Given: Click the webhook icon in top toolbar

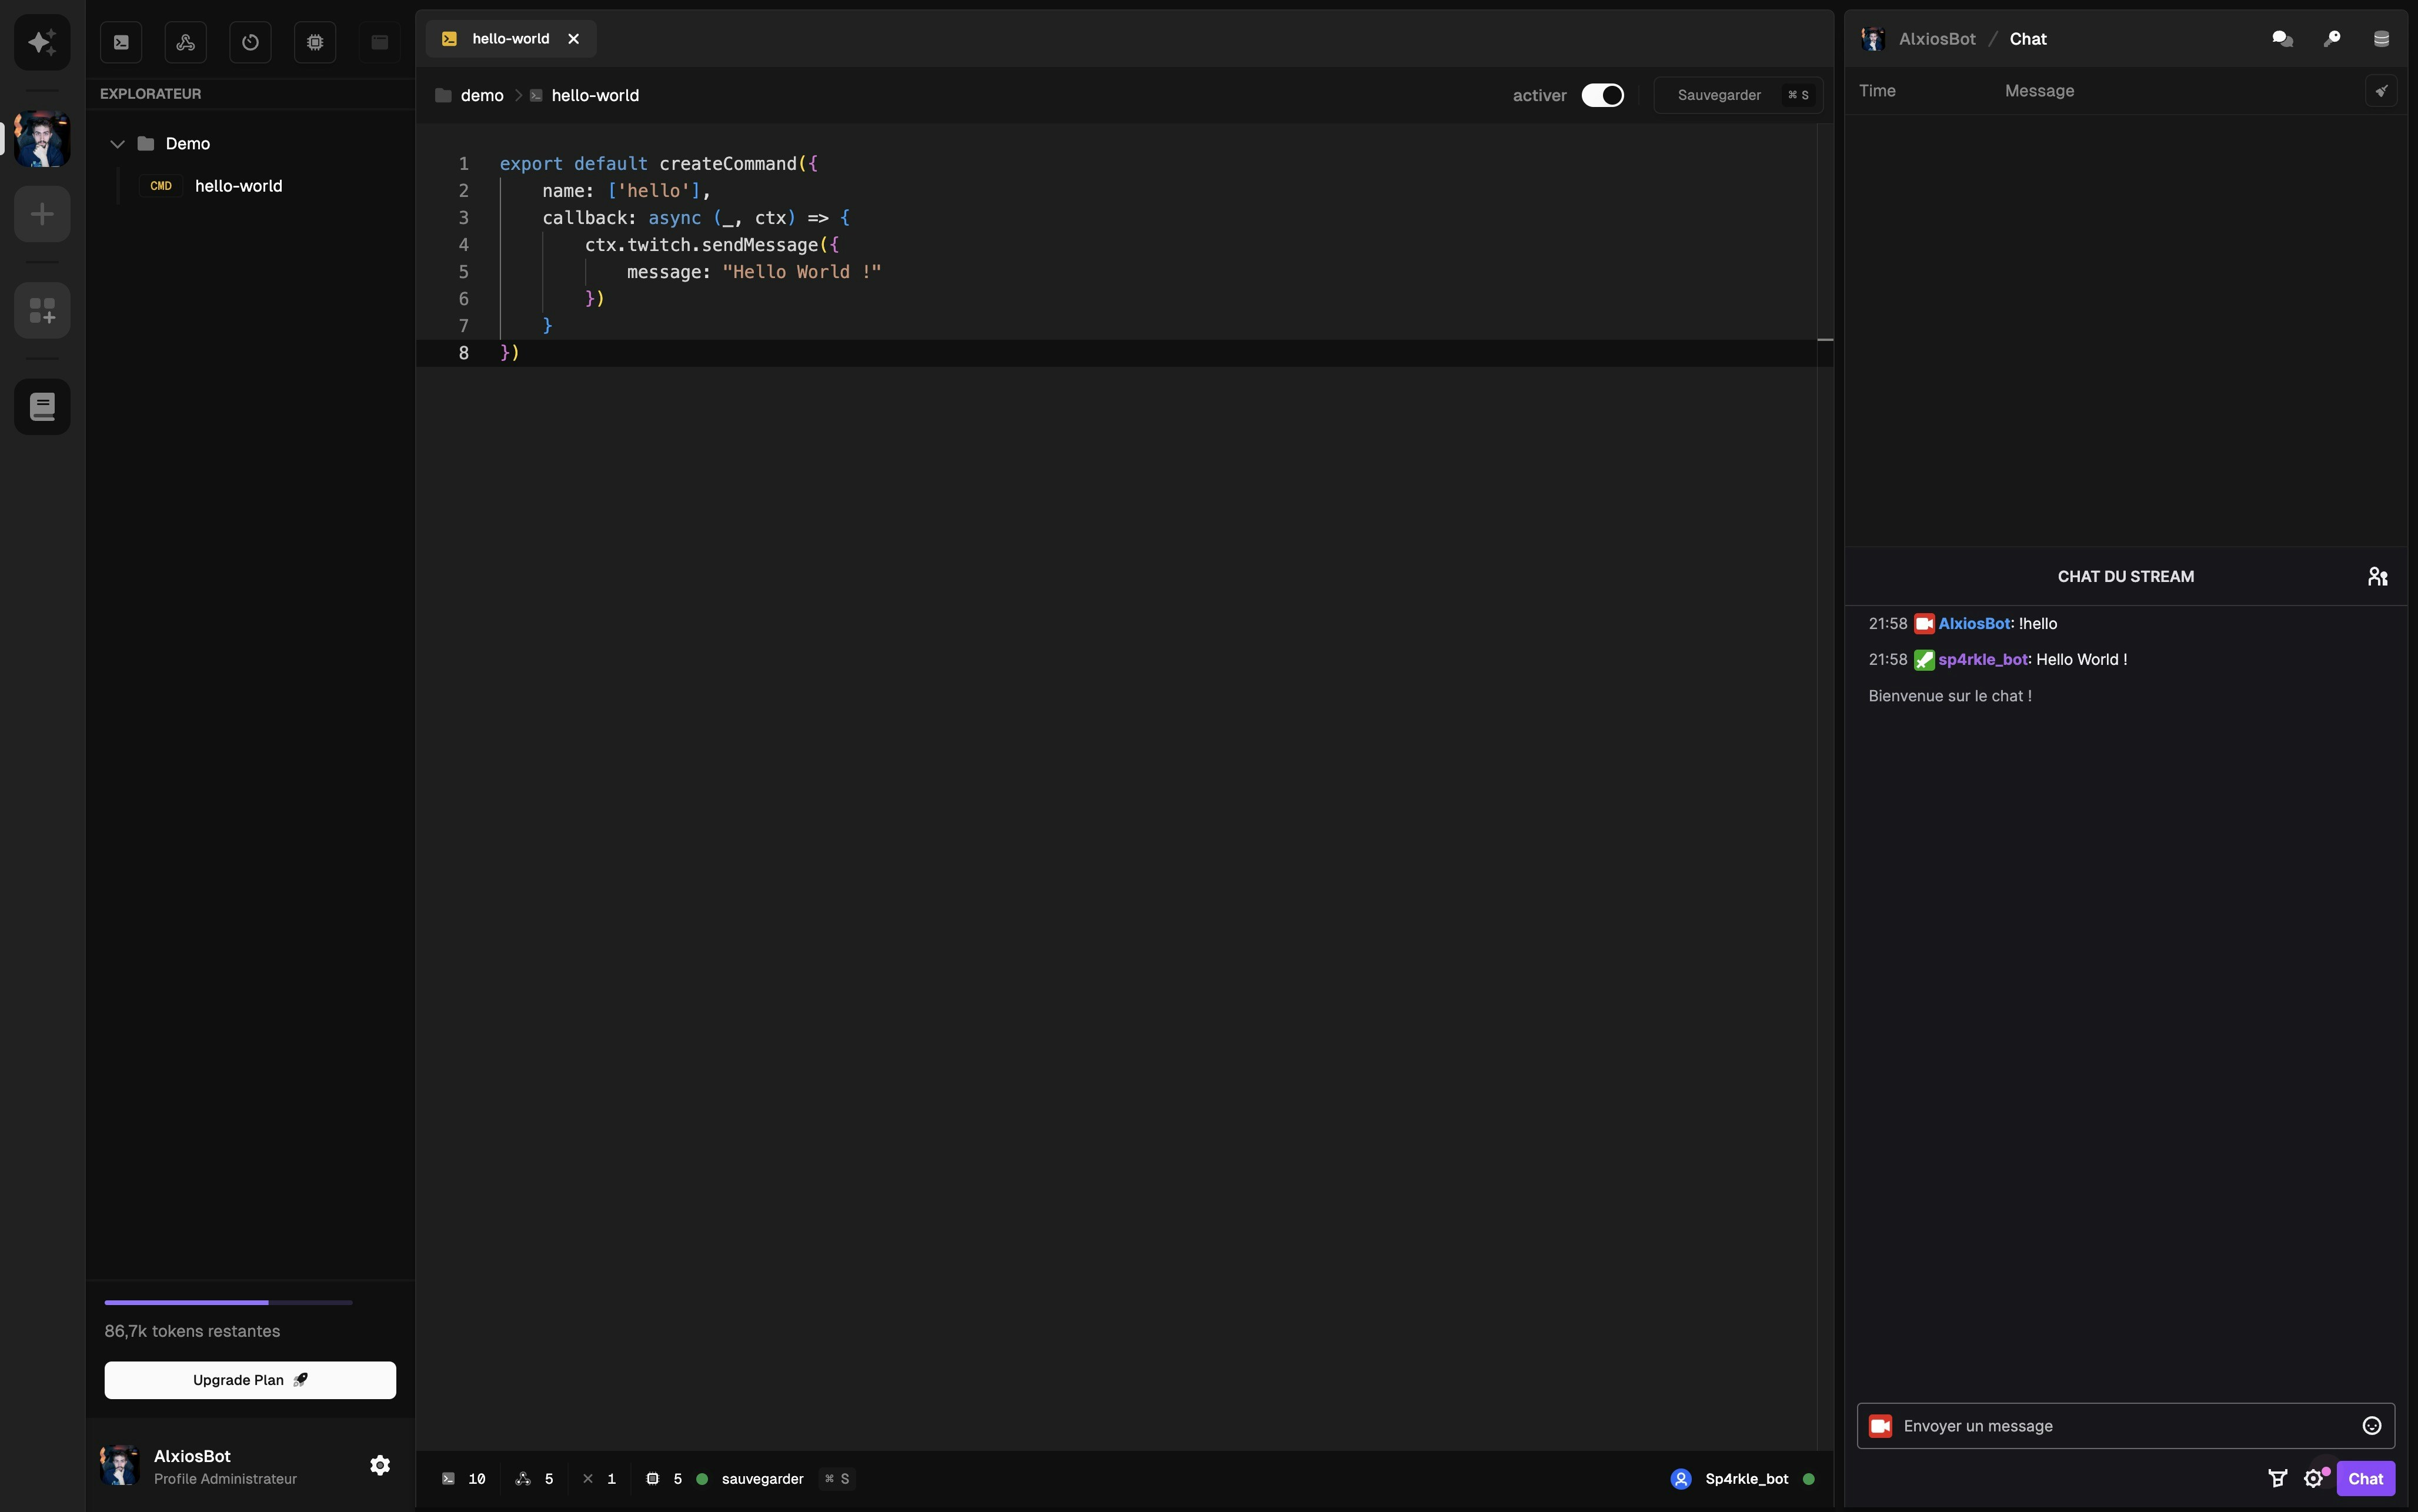Looking at the screenshot, I should pos(186,42).
